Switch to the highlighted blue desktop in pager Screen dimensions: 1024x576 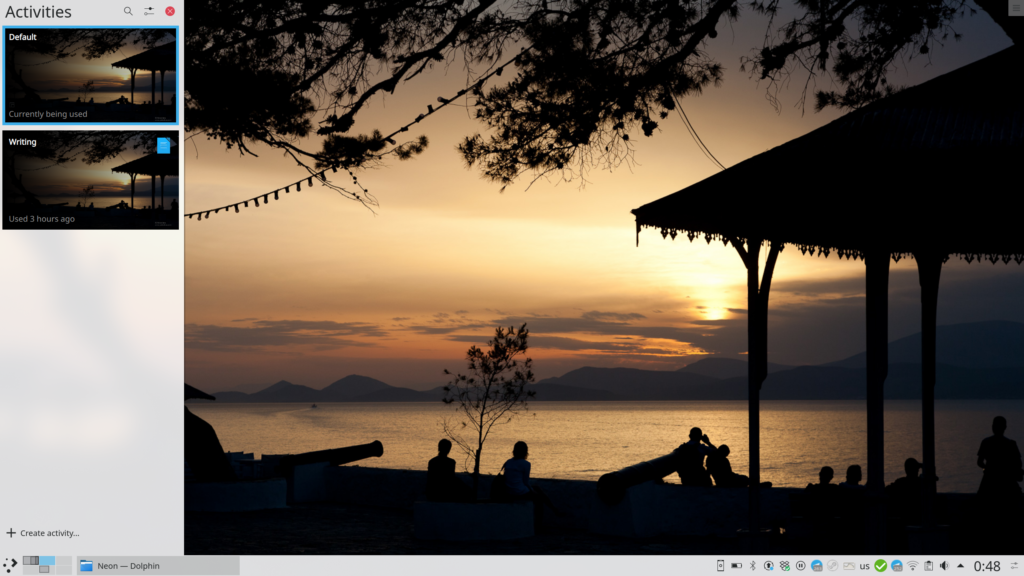coord(47,561)
